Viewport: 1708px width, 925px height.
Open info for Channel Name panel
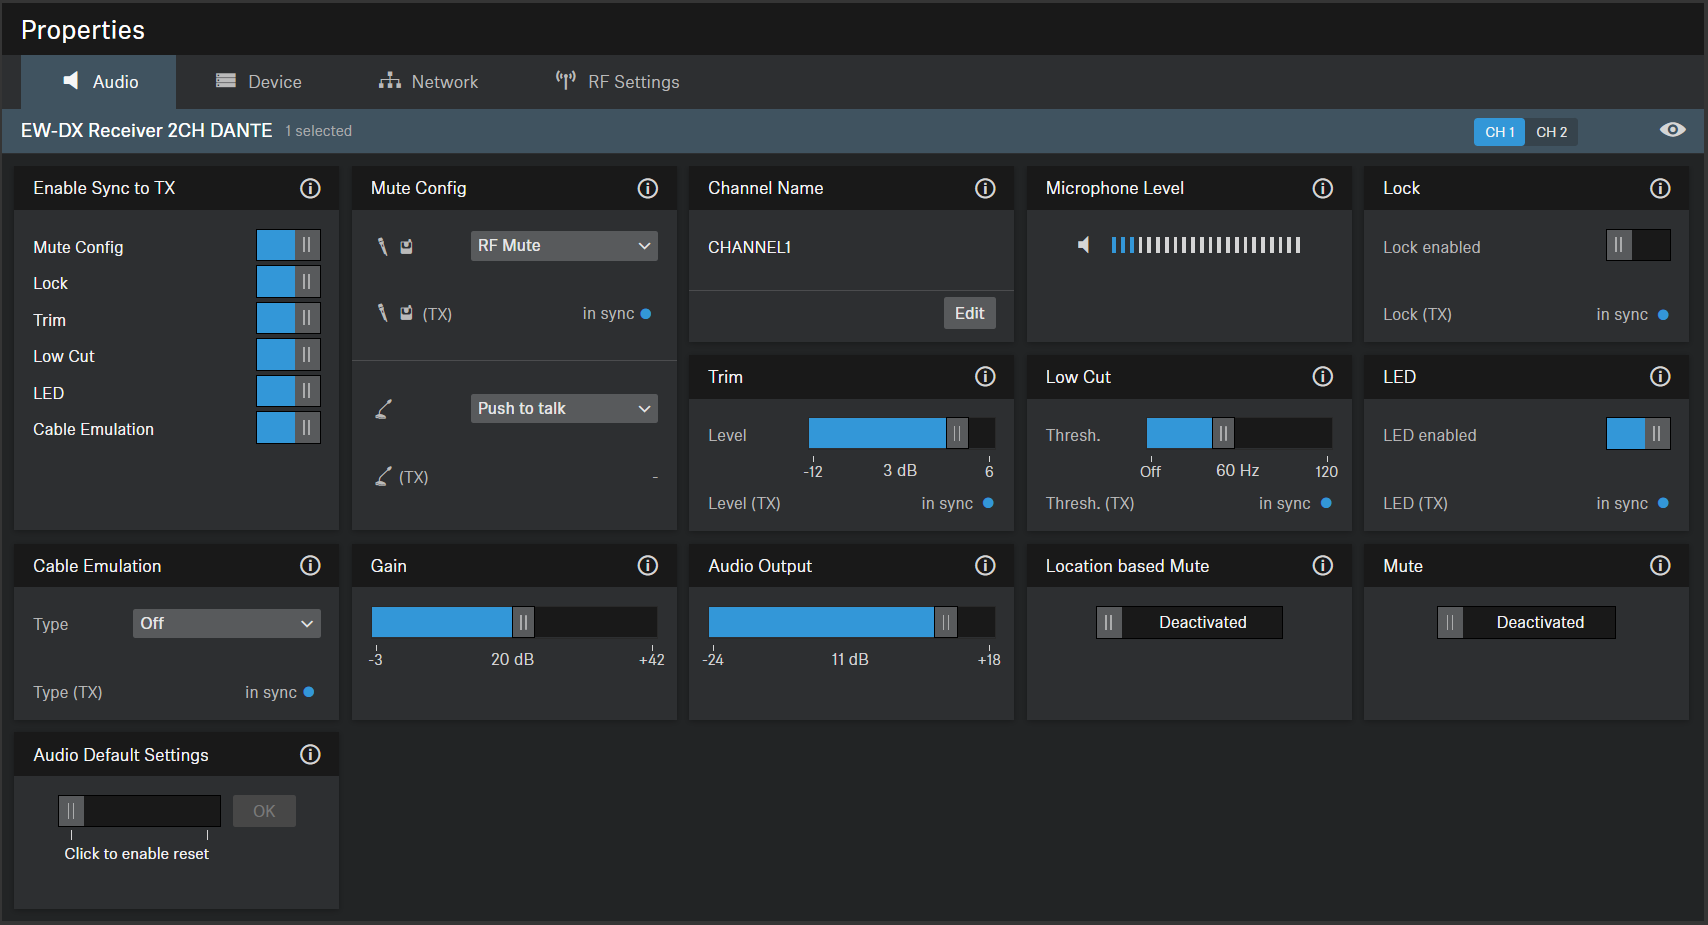(985, 188)
